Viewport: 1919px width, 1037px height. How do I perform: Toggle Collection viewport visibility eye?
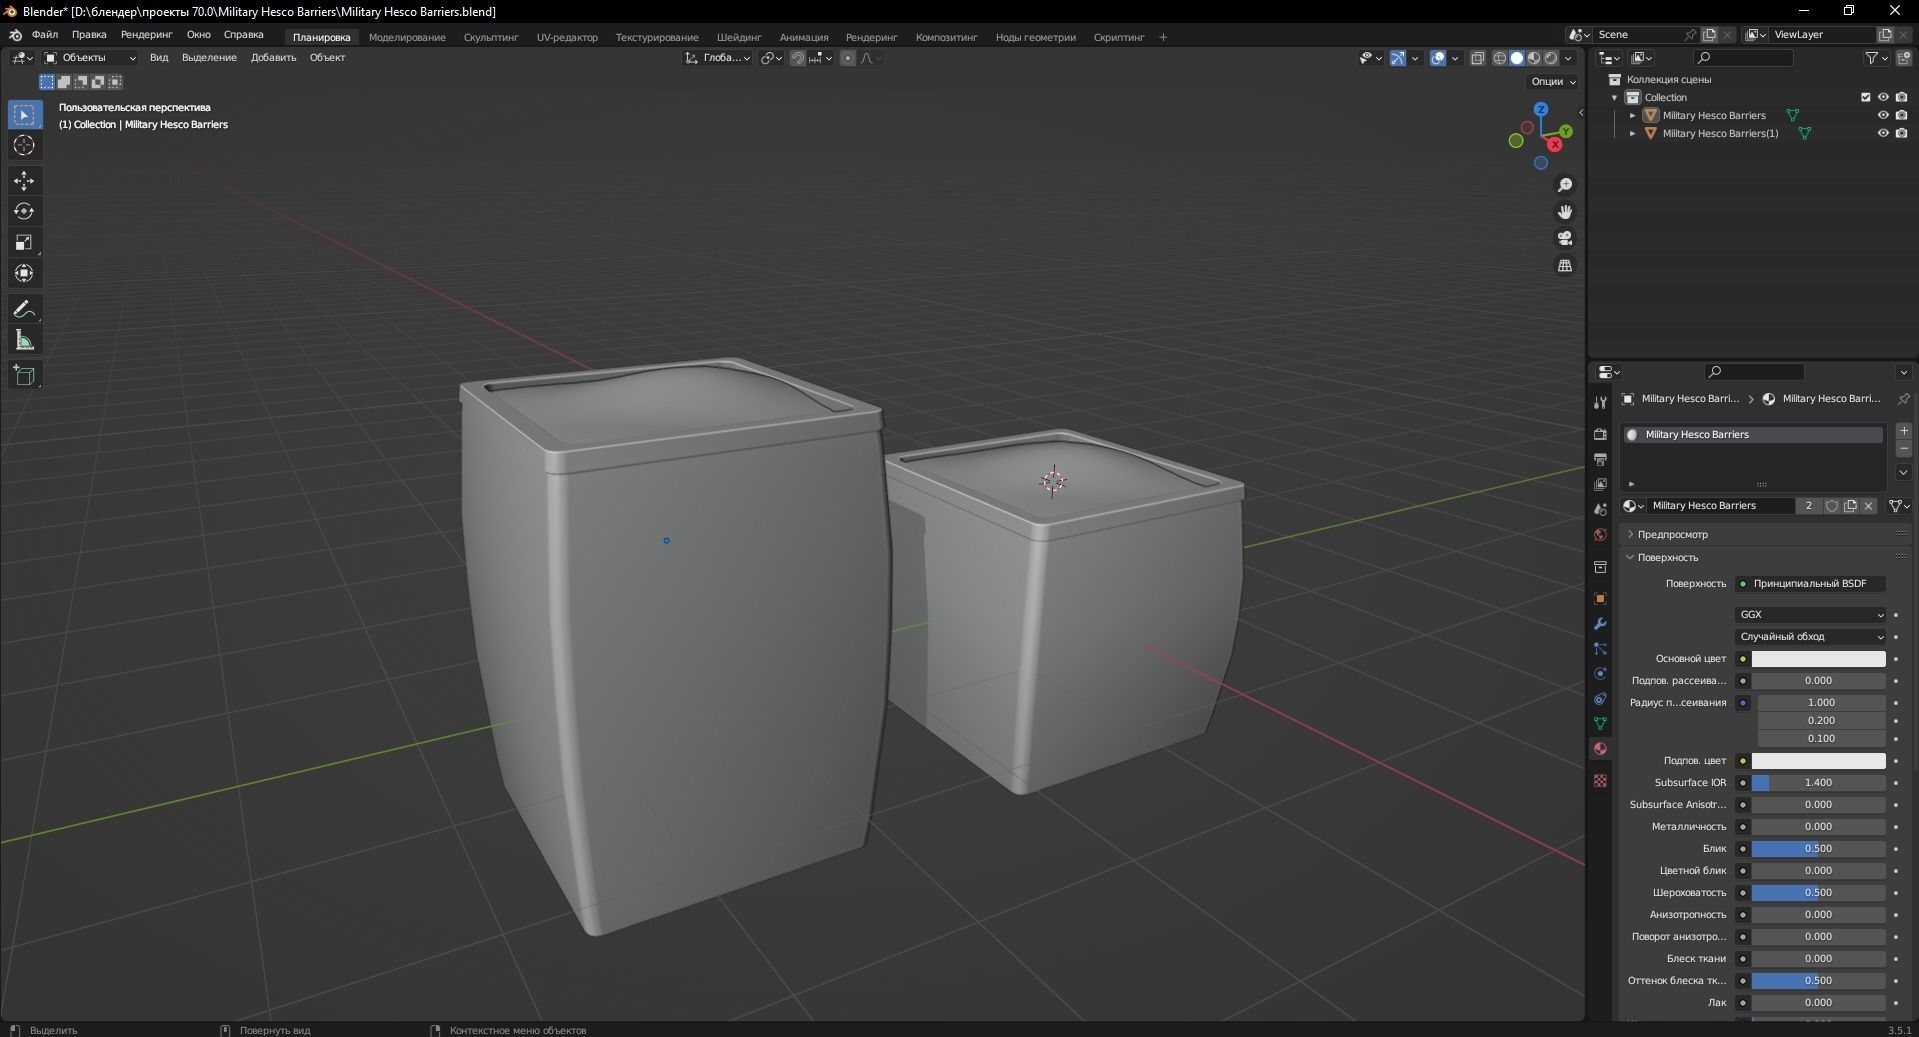coord(1883,97)
